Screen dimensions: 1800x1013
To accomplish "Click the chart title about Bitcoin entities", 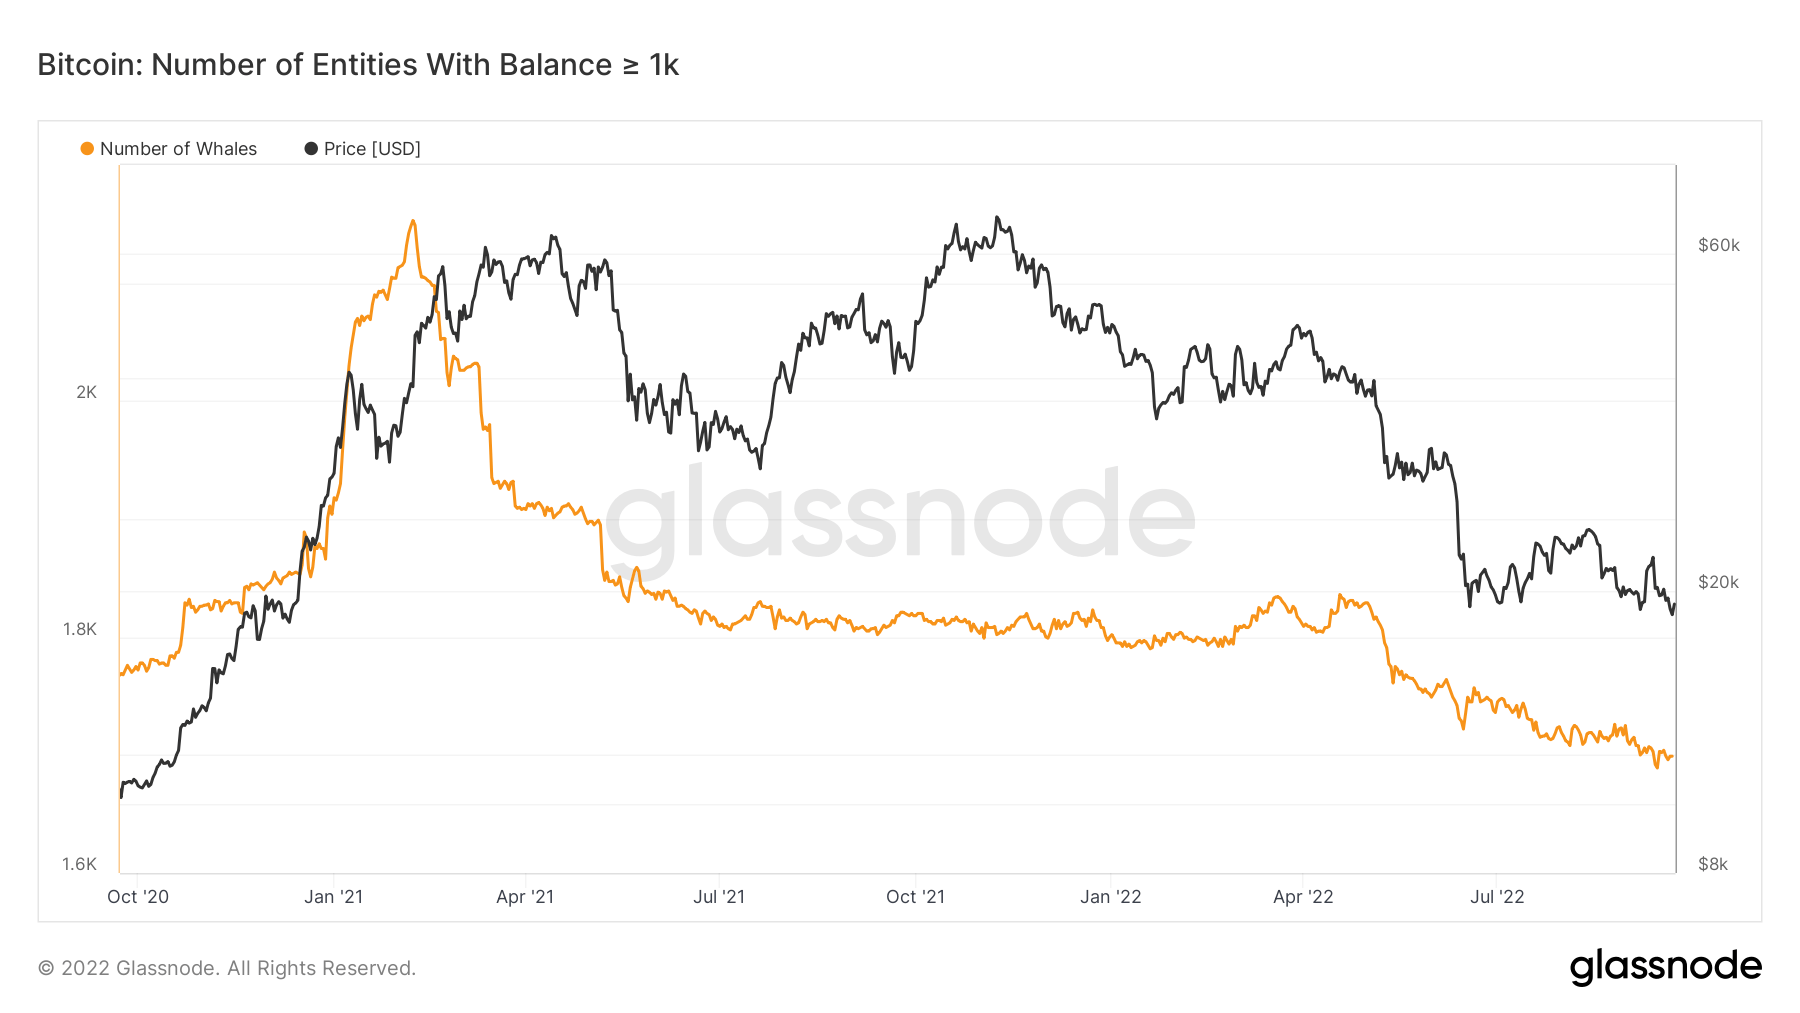I will 358,65.
